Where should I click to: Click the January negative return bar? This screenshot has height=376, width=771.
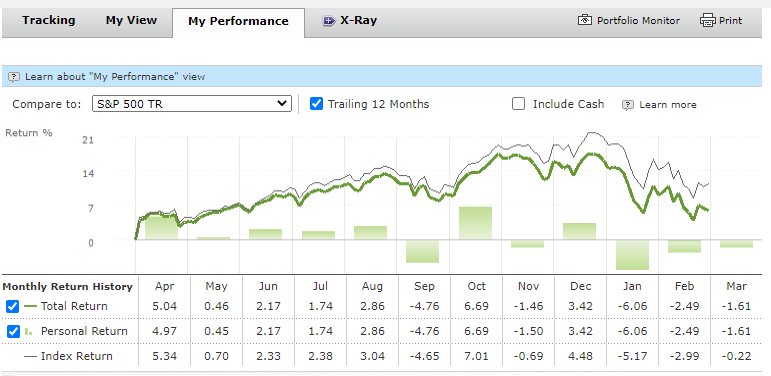click(632, 255)
